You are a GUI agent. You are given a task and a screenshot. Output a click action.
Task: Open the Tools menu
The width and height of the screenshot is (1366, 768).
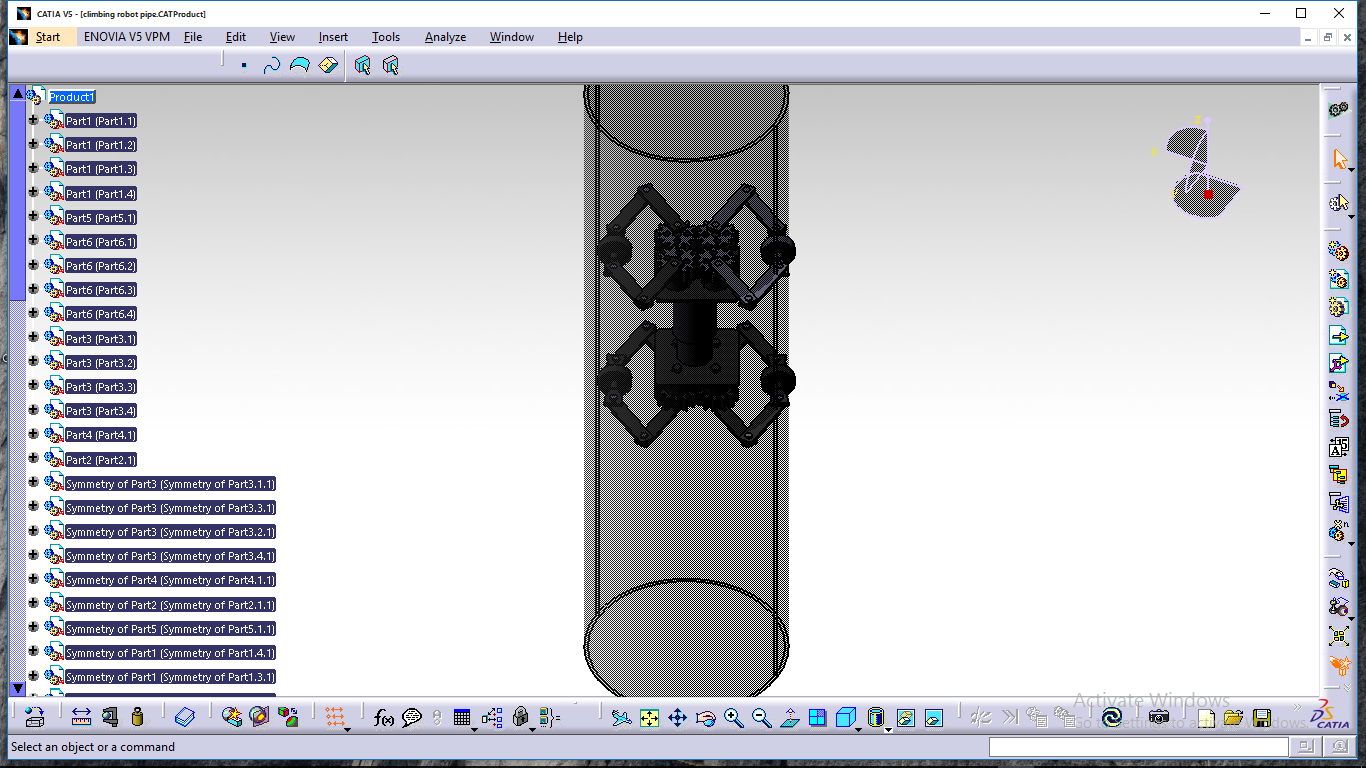pos(386,37)
